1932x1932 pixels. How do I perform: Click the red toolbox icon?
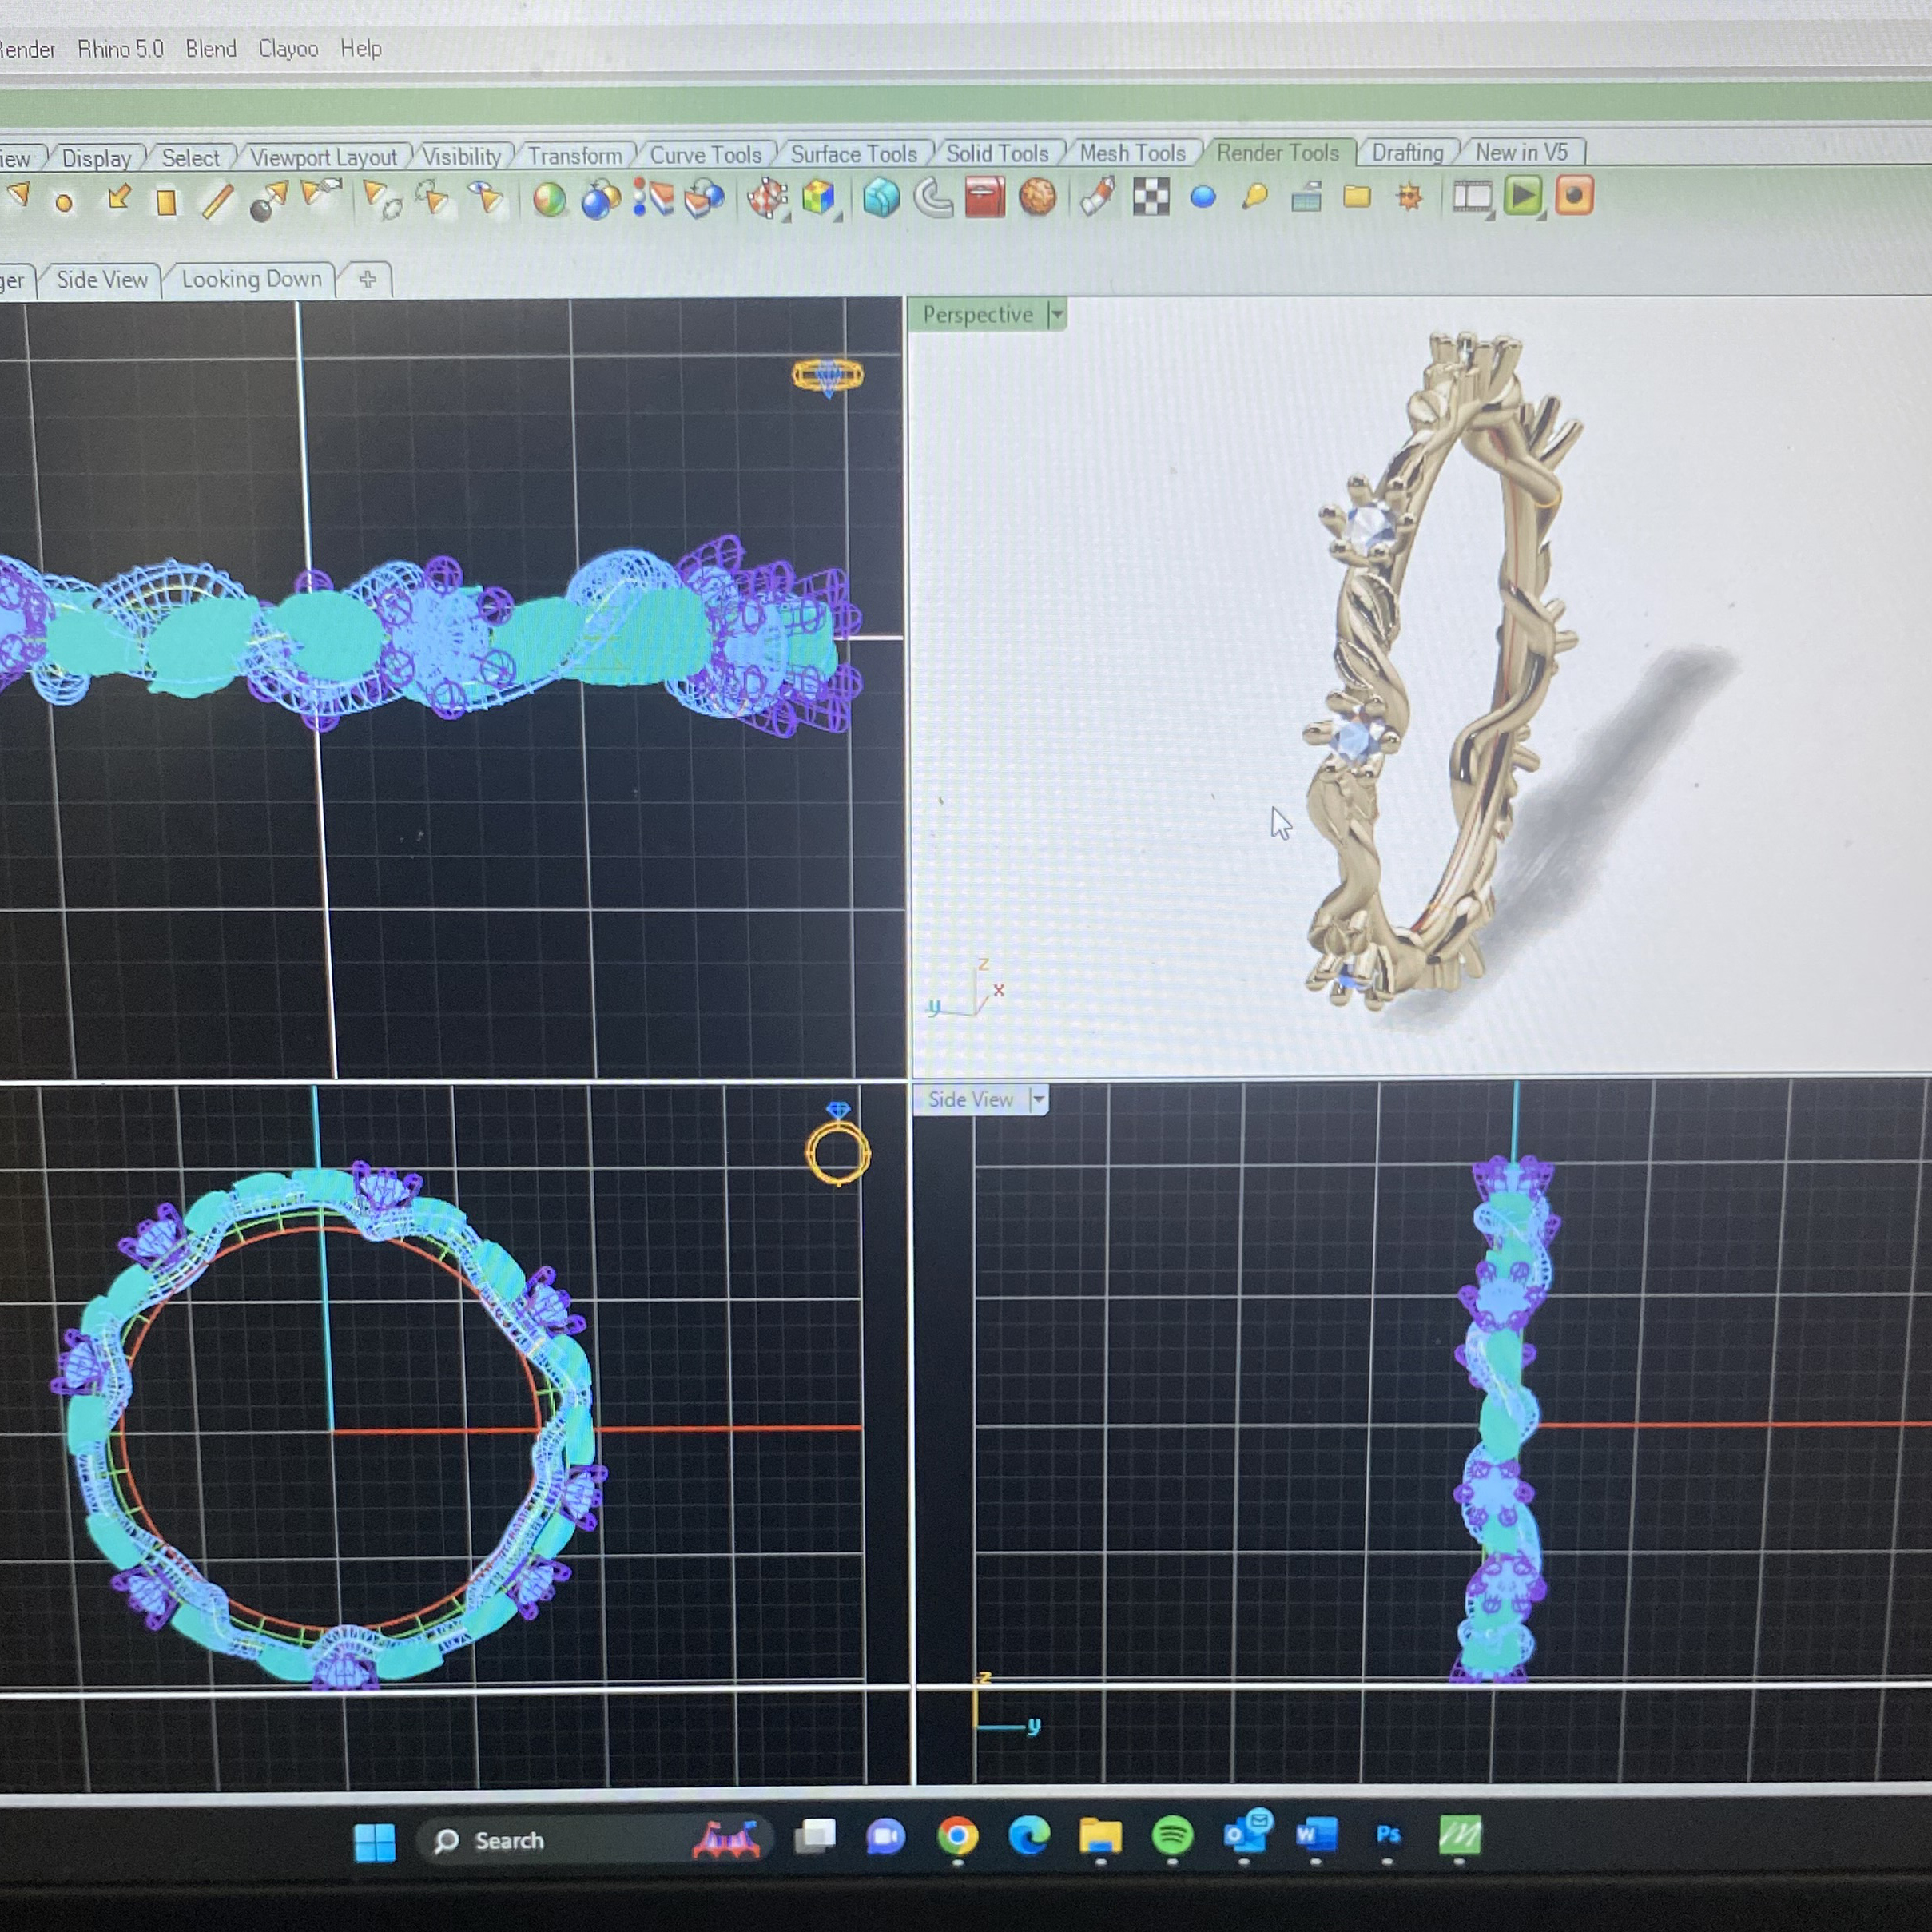coord(985,196)
